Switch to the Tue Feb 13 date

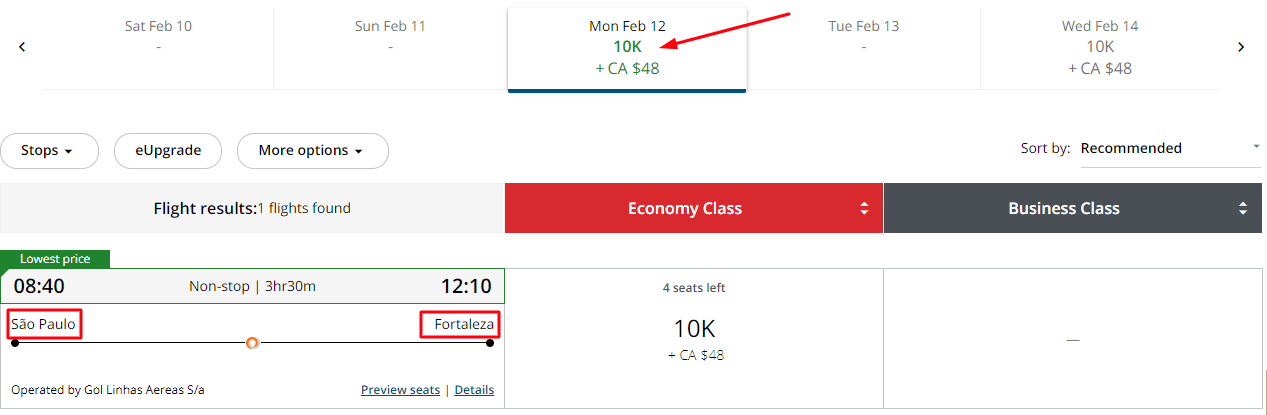tap(863, 47)
